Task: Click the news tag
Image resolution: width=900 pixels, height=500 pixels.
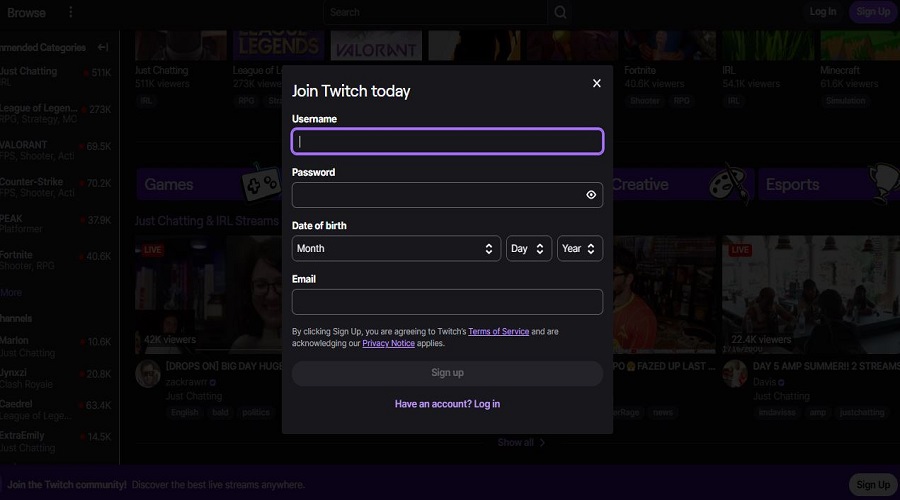Action: [x=662, y=412]
